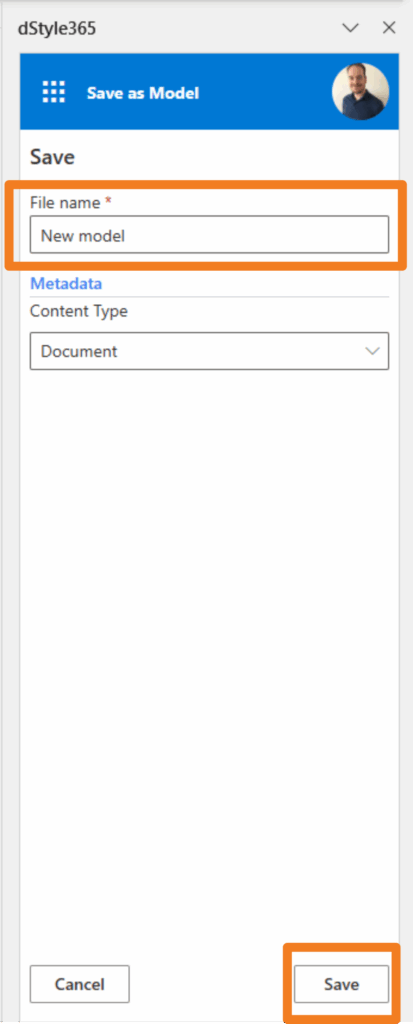Click the Save button at bottom right
The image size is (413, 1024).
(x=341, y=984)
